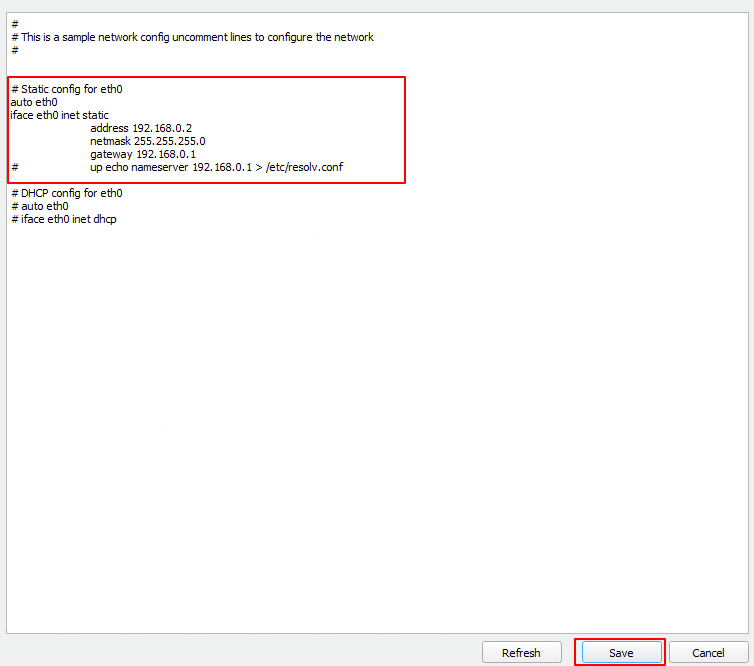Click the commented "# auto eth0" line
This screenshot has height=666, width=754.
tap(39, 206)
